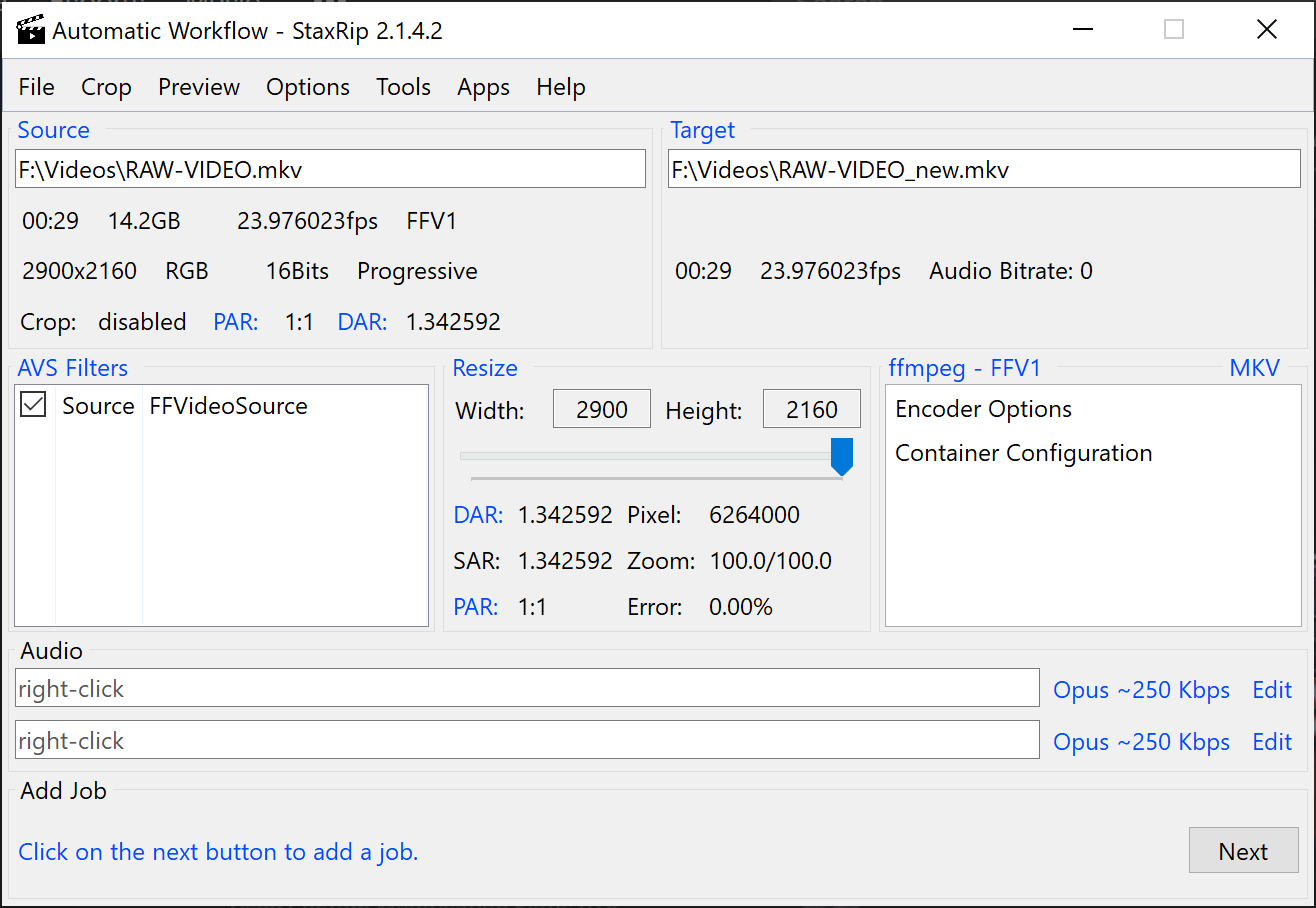
Task: Click the StaxRip application icon
Action: click(30, 30)
